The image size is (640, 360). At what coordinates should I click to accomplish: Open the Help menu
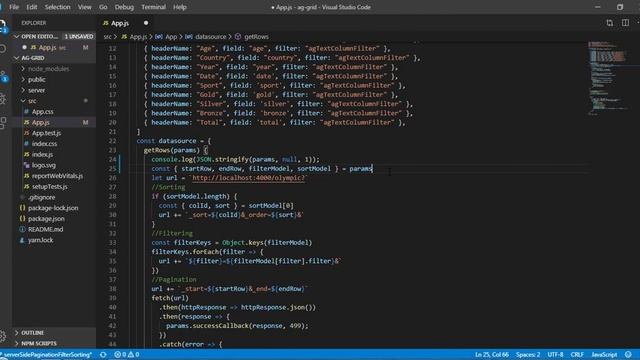180,7
